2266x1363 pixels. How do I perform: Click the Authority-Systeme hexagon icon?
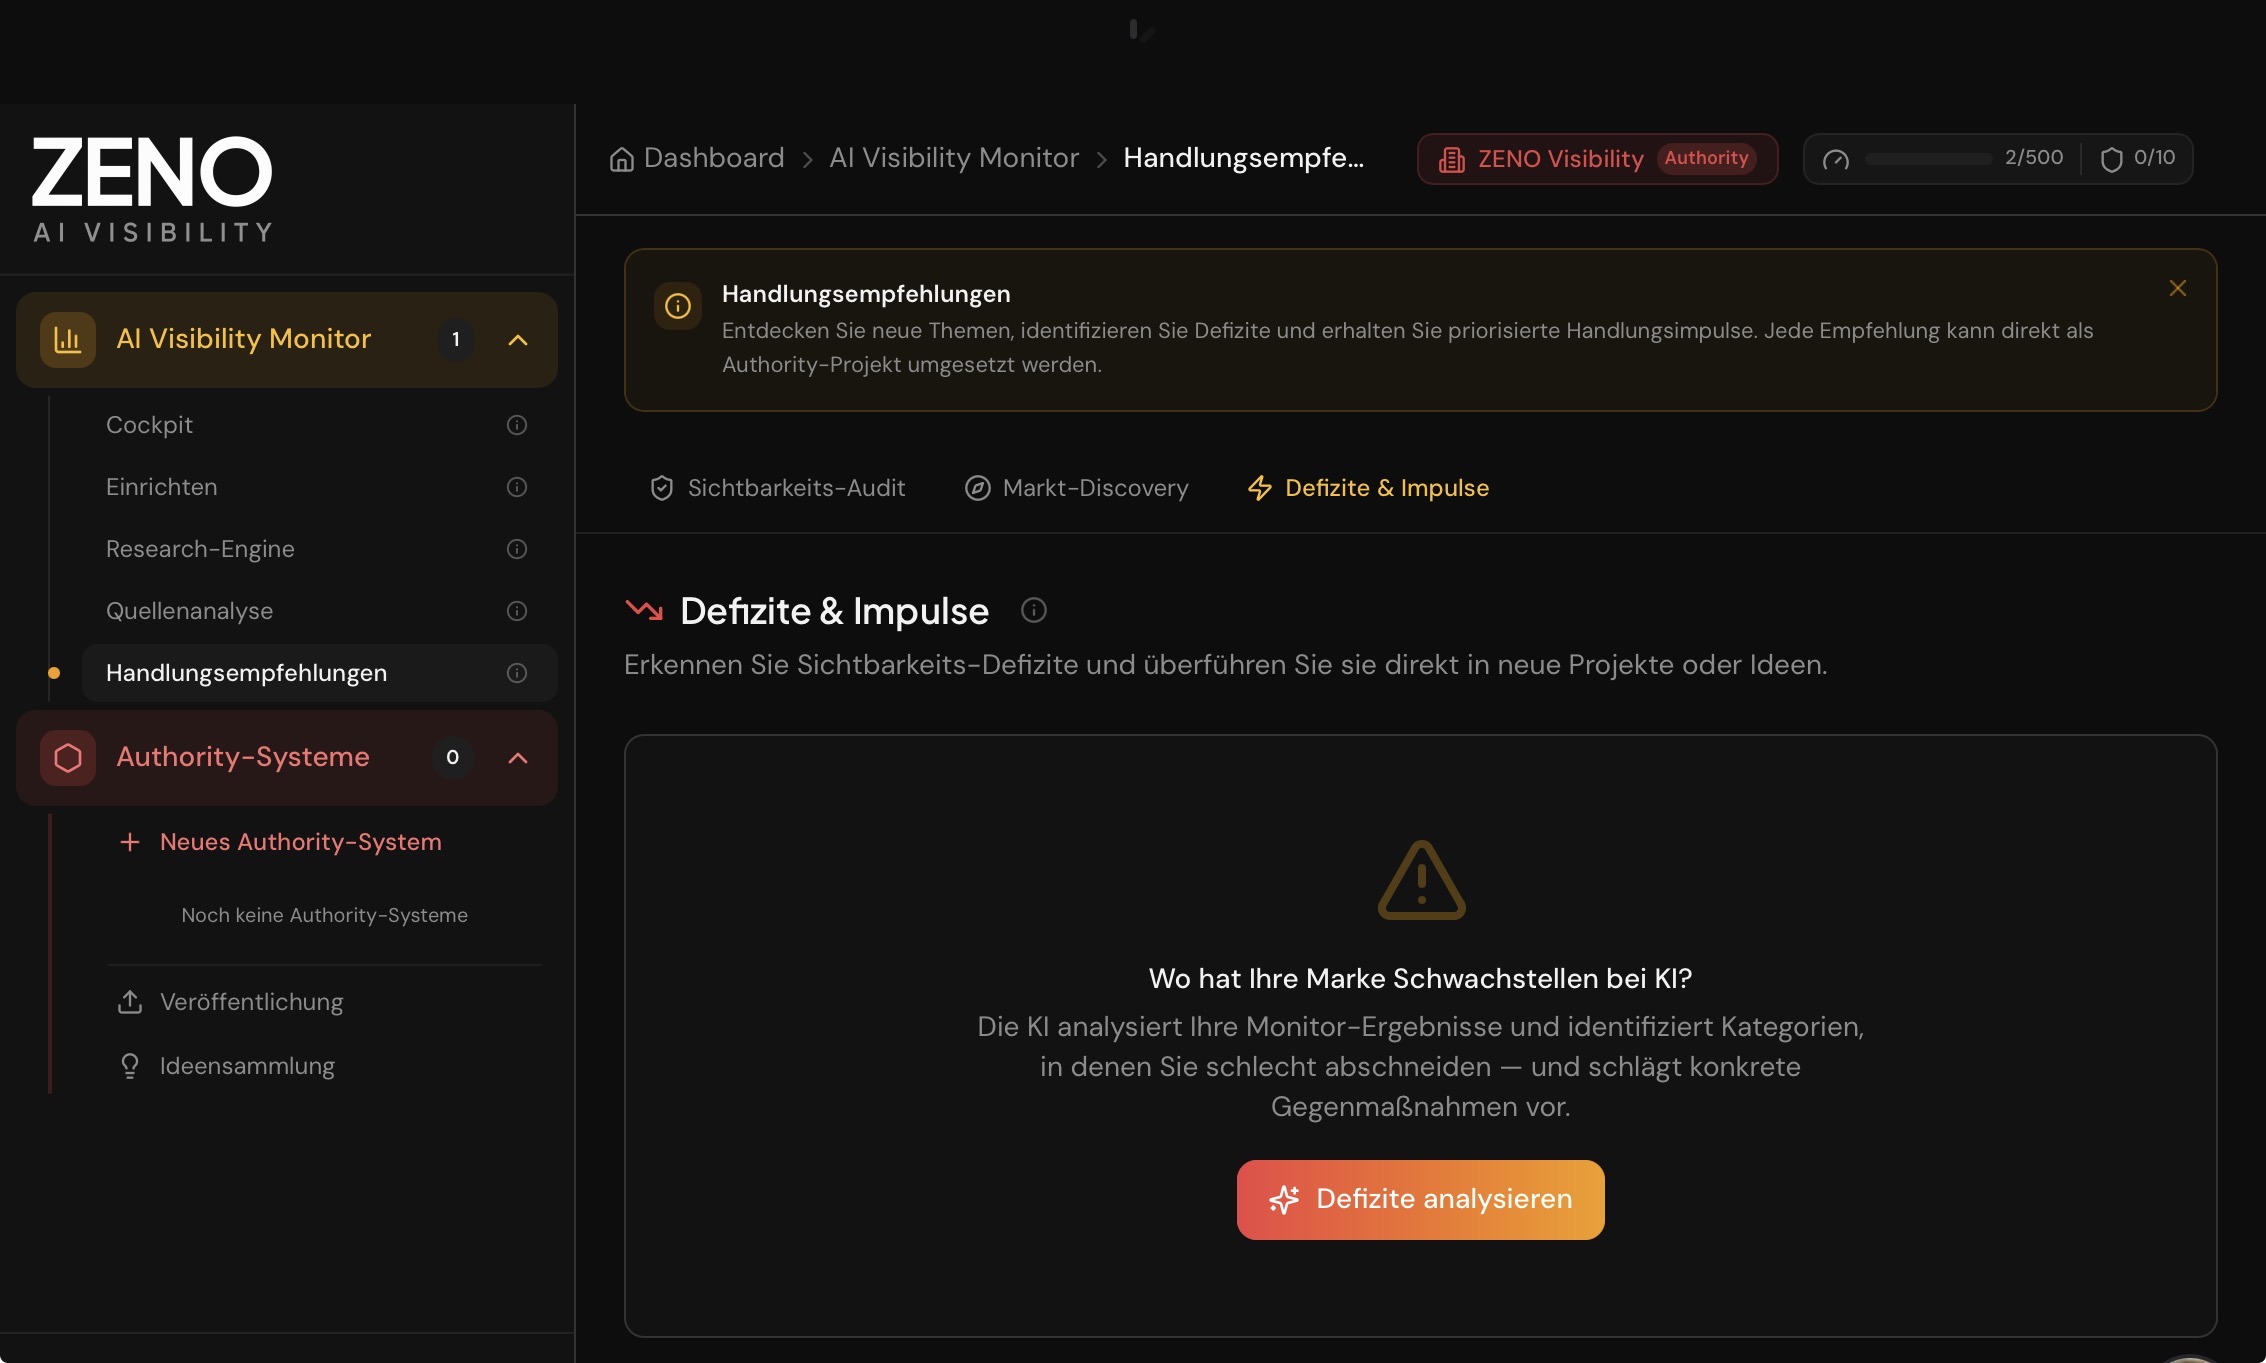click(67, 758)
